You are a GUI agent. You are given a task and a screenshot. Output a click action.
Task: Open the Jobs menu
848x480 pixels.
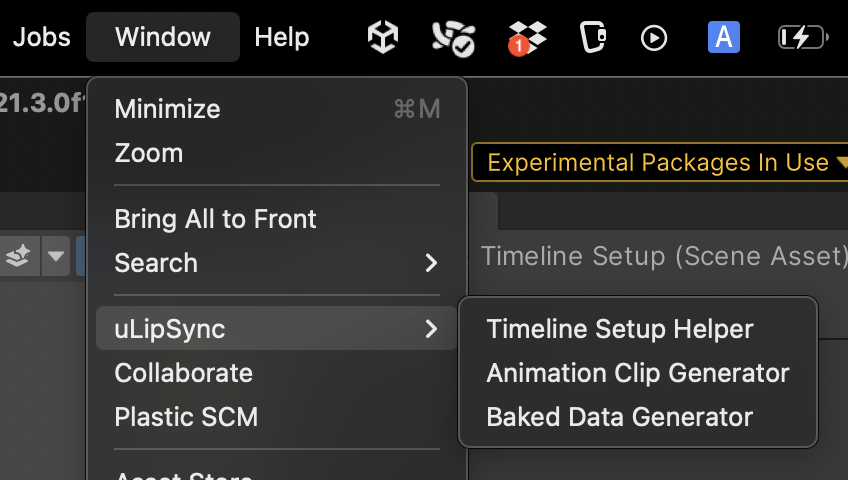pyautogui.click(x=42, y=38)
